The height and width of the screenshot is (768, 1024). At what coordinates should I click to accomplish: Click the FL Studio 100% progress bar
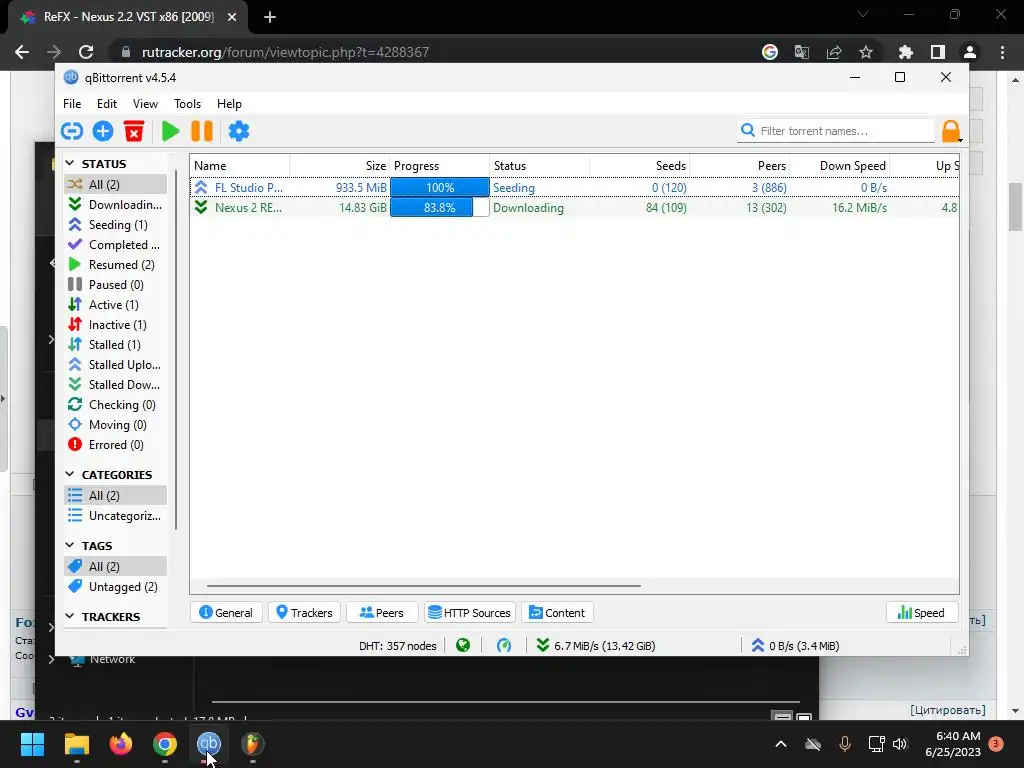click(x=440, y=187)
